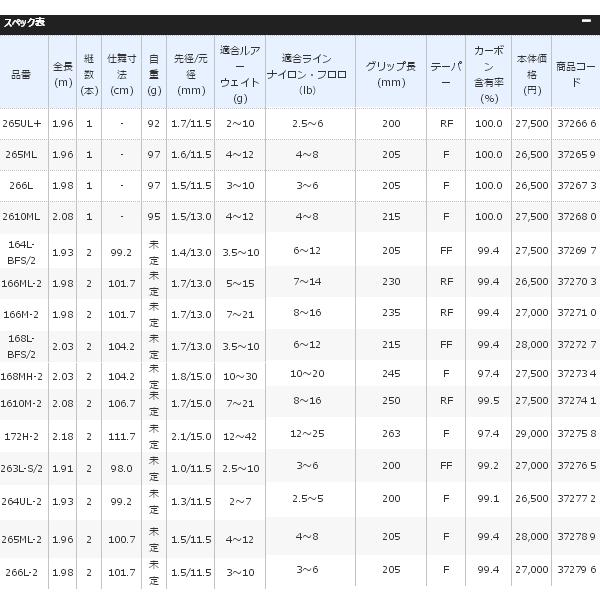Click the 29,000 price for 172H-2

pyautogui.click(x=532, y=433)
